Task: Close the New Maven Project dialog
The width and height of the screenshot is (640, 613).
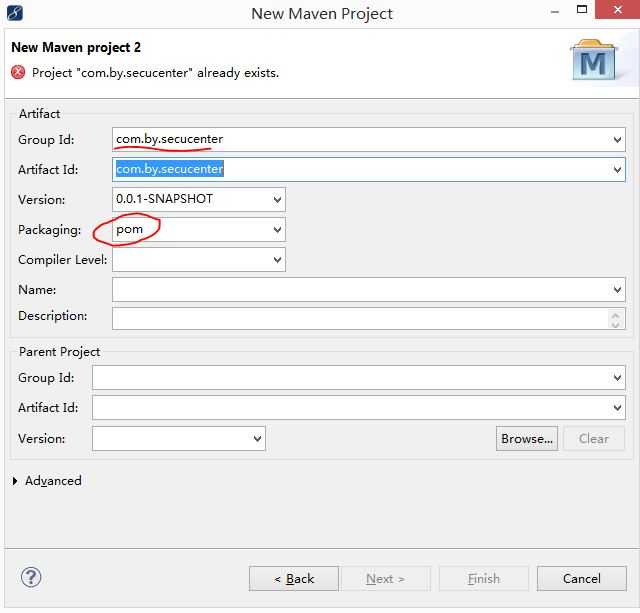Action: (617, 10)
